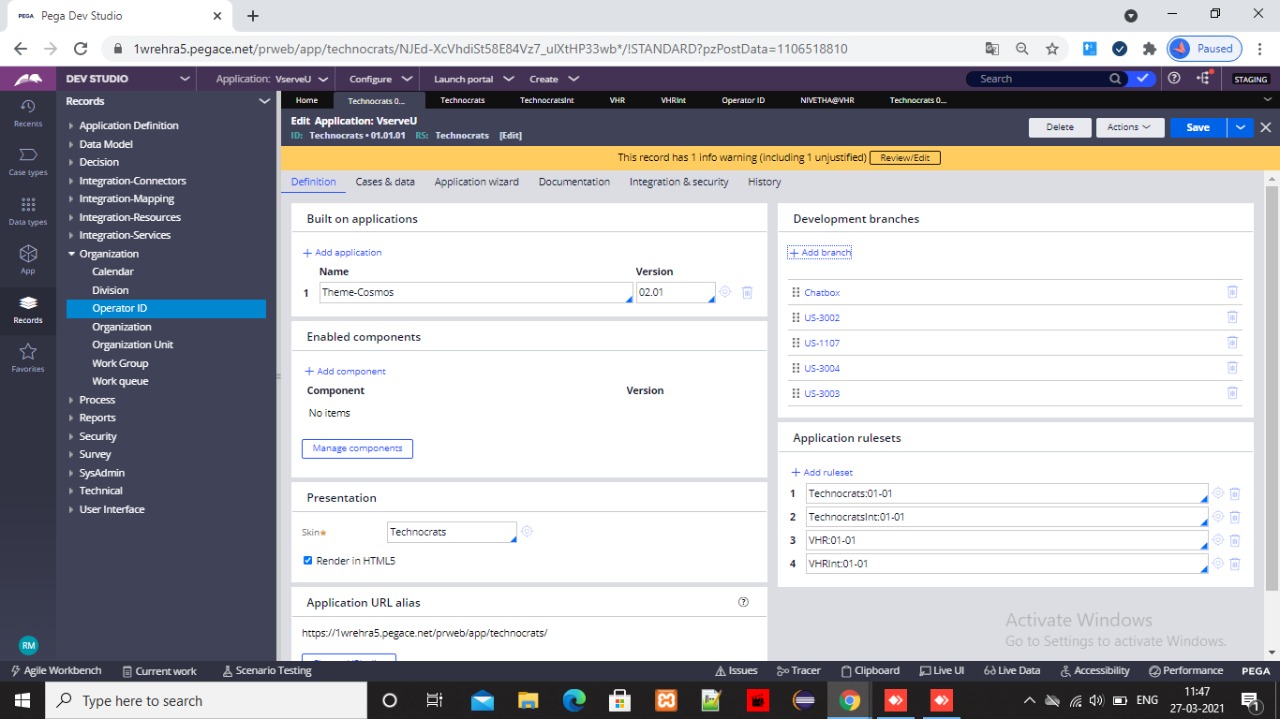Open the Records panel dropdown chevron
Viewport: 1280px width, 719px height.
264,101
